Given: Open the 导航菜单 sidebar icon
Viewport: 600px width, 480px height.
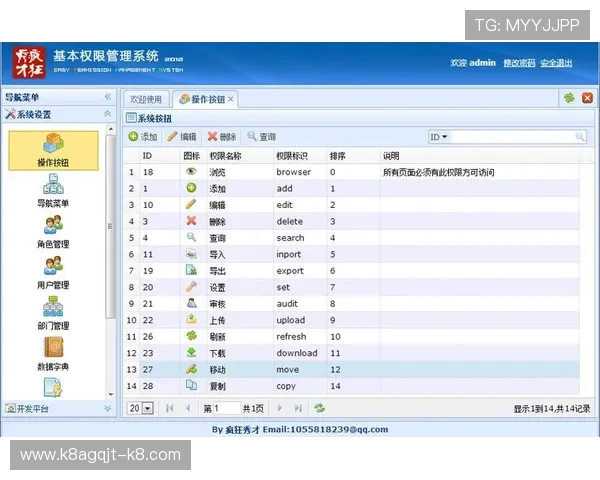Looking at the screenshot, I should (x=53, y=184).
